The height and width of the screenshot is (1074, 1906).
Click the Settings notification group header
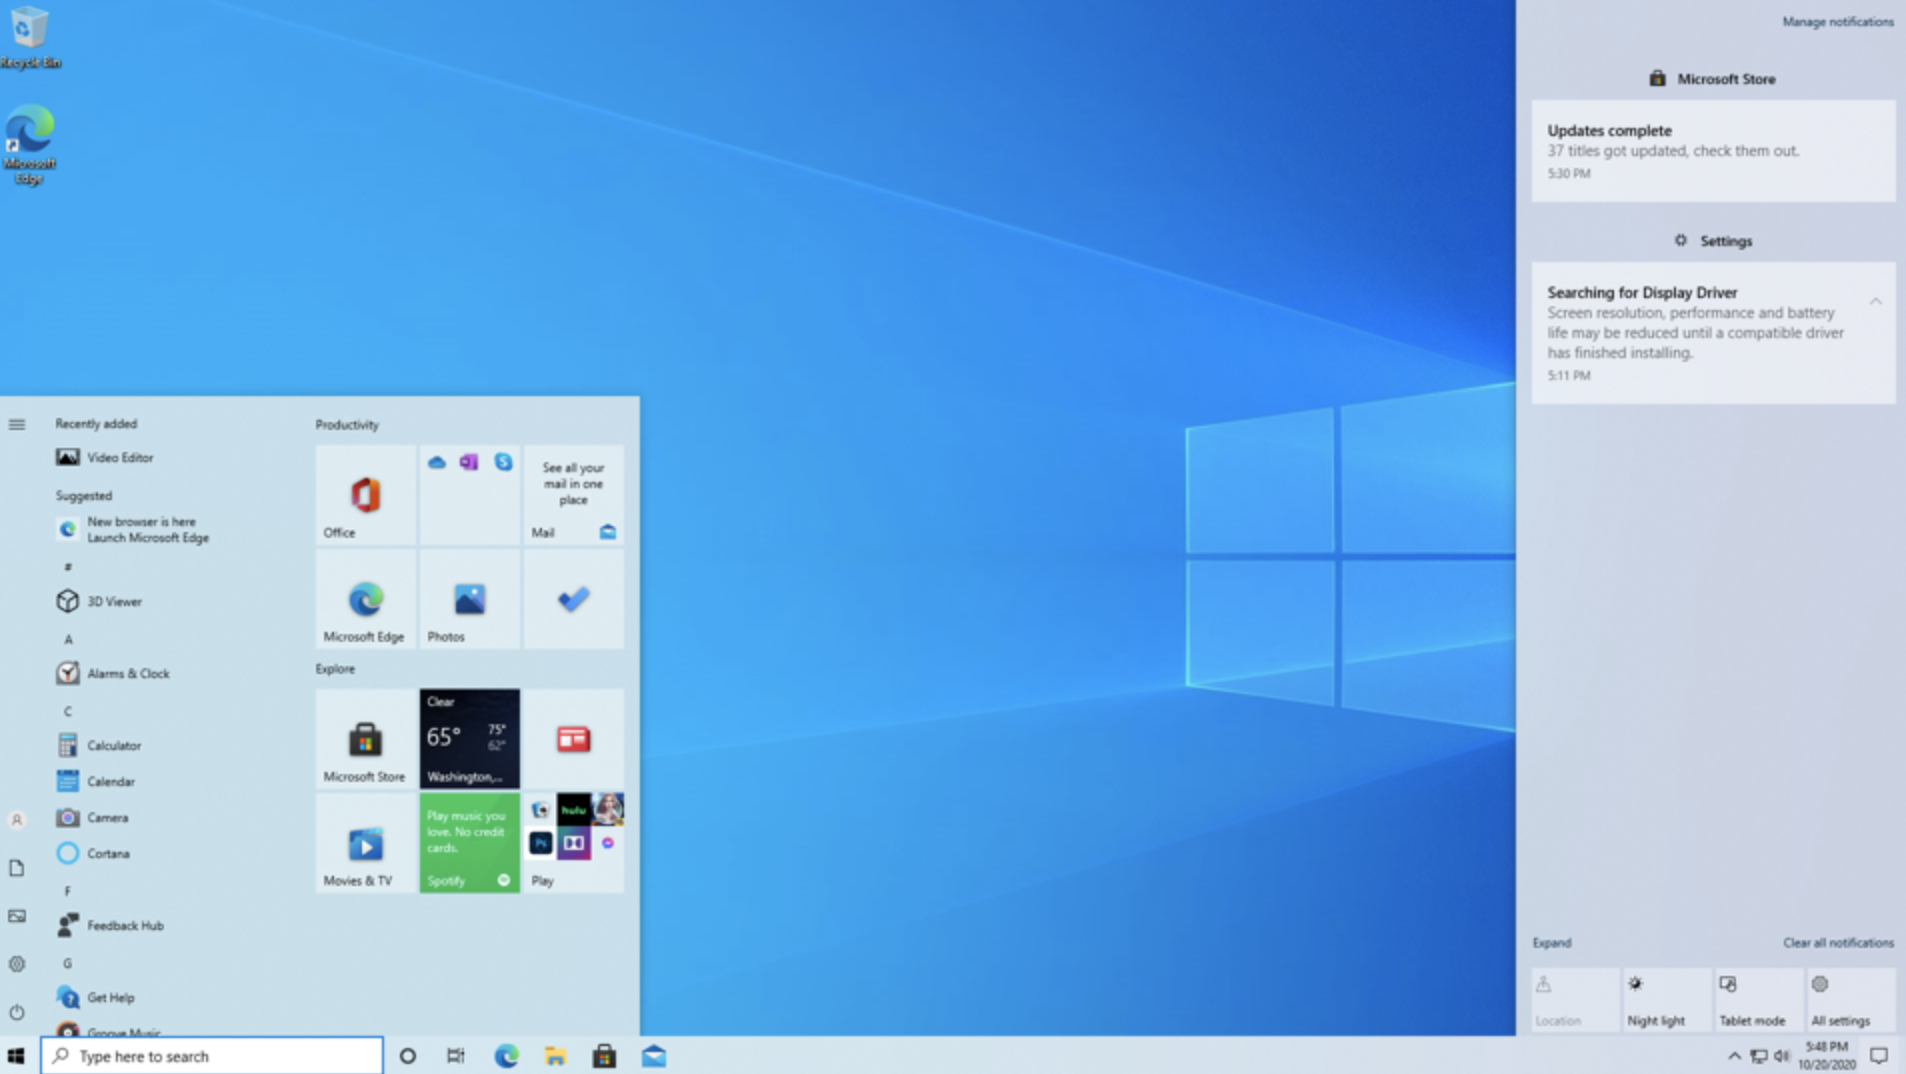[x=1713, y=241]
